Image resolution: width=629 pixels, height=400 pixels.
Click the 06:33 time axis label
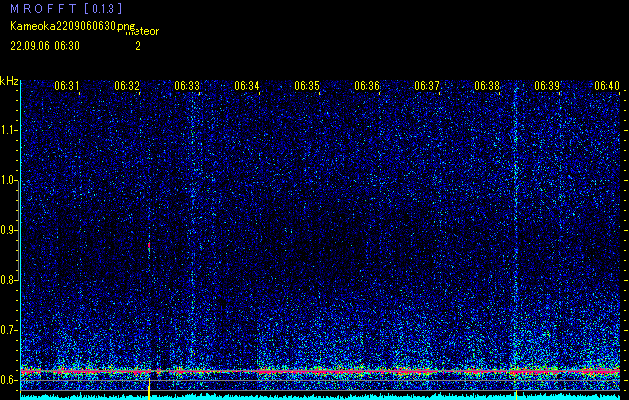click(x=187, y=85)
